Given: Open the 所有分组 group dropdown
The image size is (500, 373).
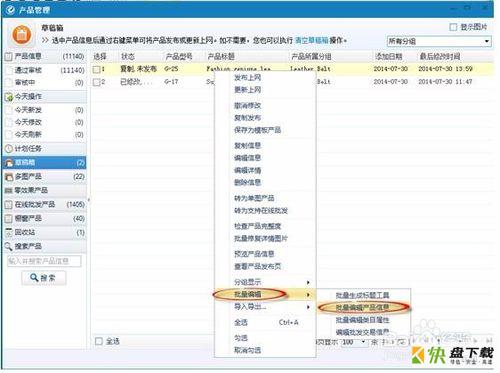Looking at the screenshot, I should point(439,41).
